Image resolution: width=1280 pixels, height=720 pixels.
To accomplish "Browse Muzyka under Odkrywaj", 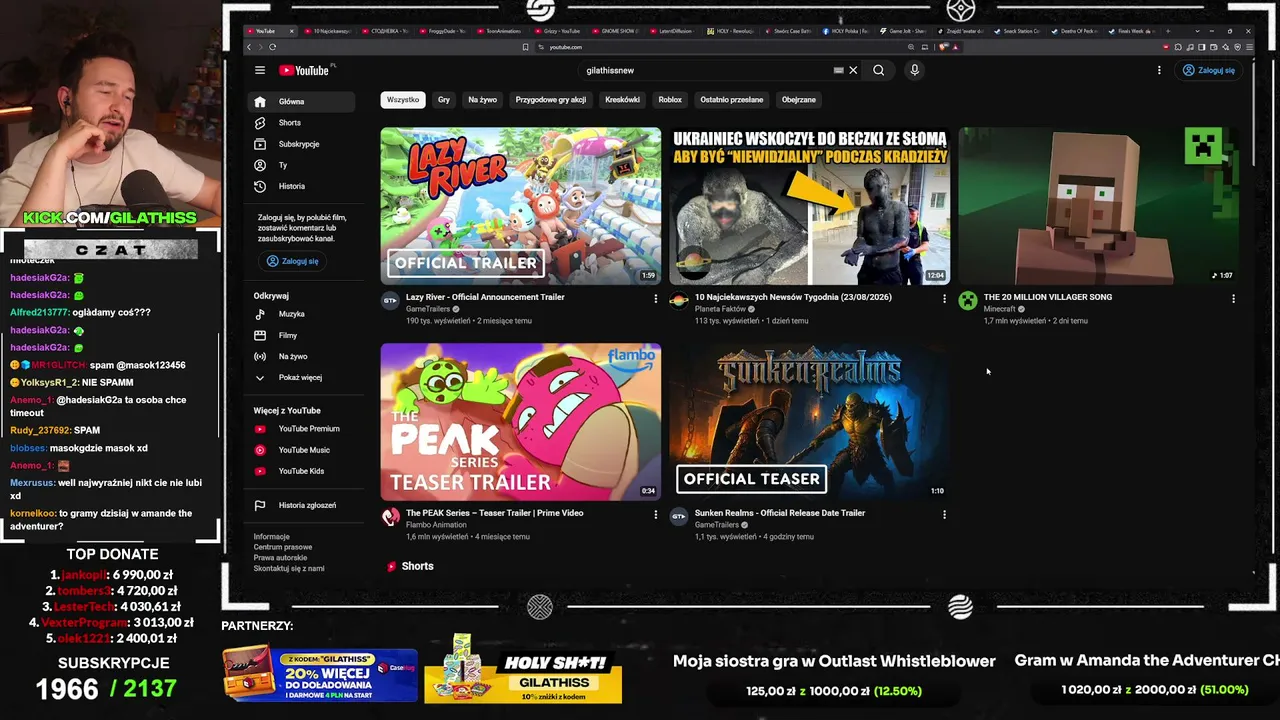I will (x=300, y=314).
